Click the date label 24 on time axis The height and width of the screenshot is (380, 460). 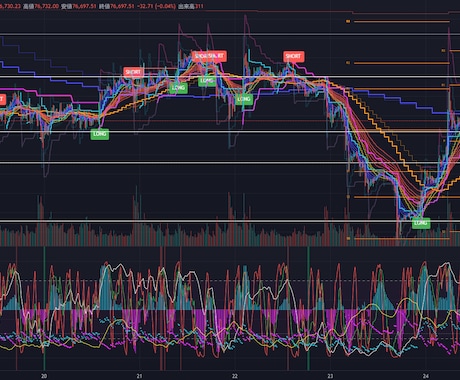[x=426, y=376]
